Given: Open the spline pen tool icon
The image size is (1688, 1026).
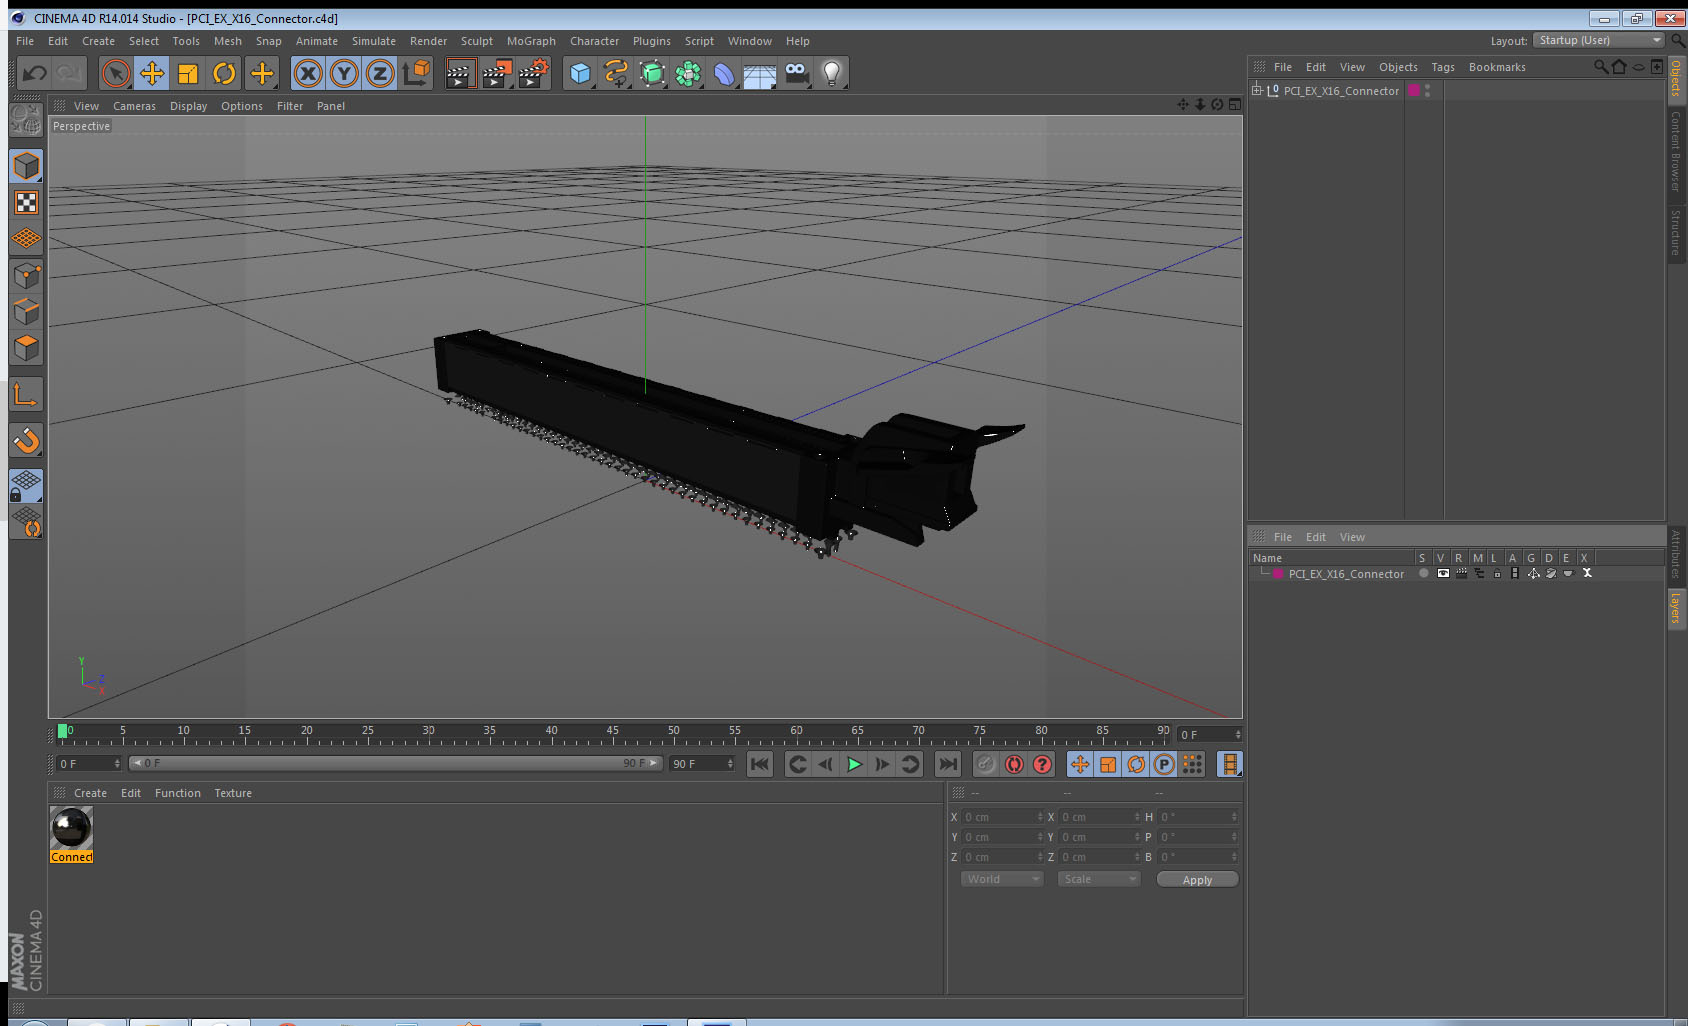Looking at the screenshot, I should pos(616,73).
